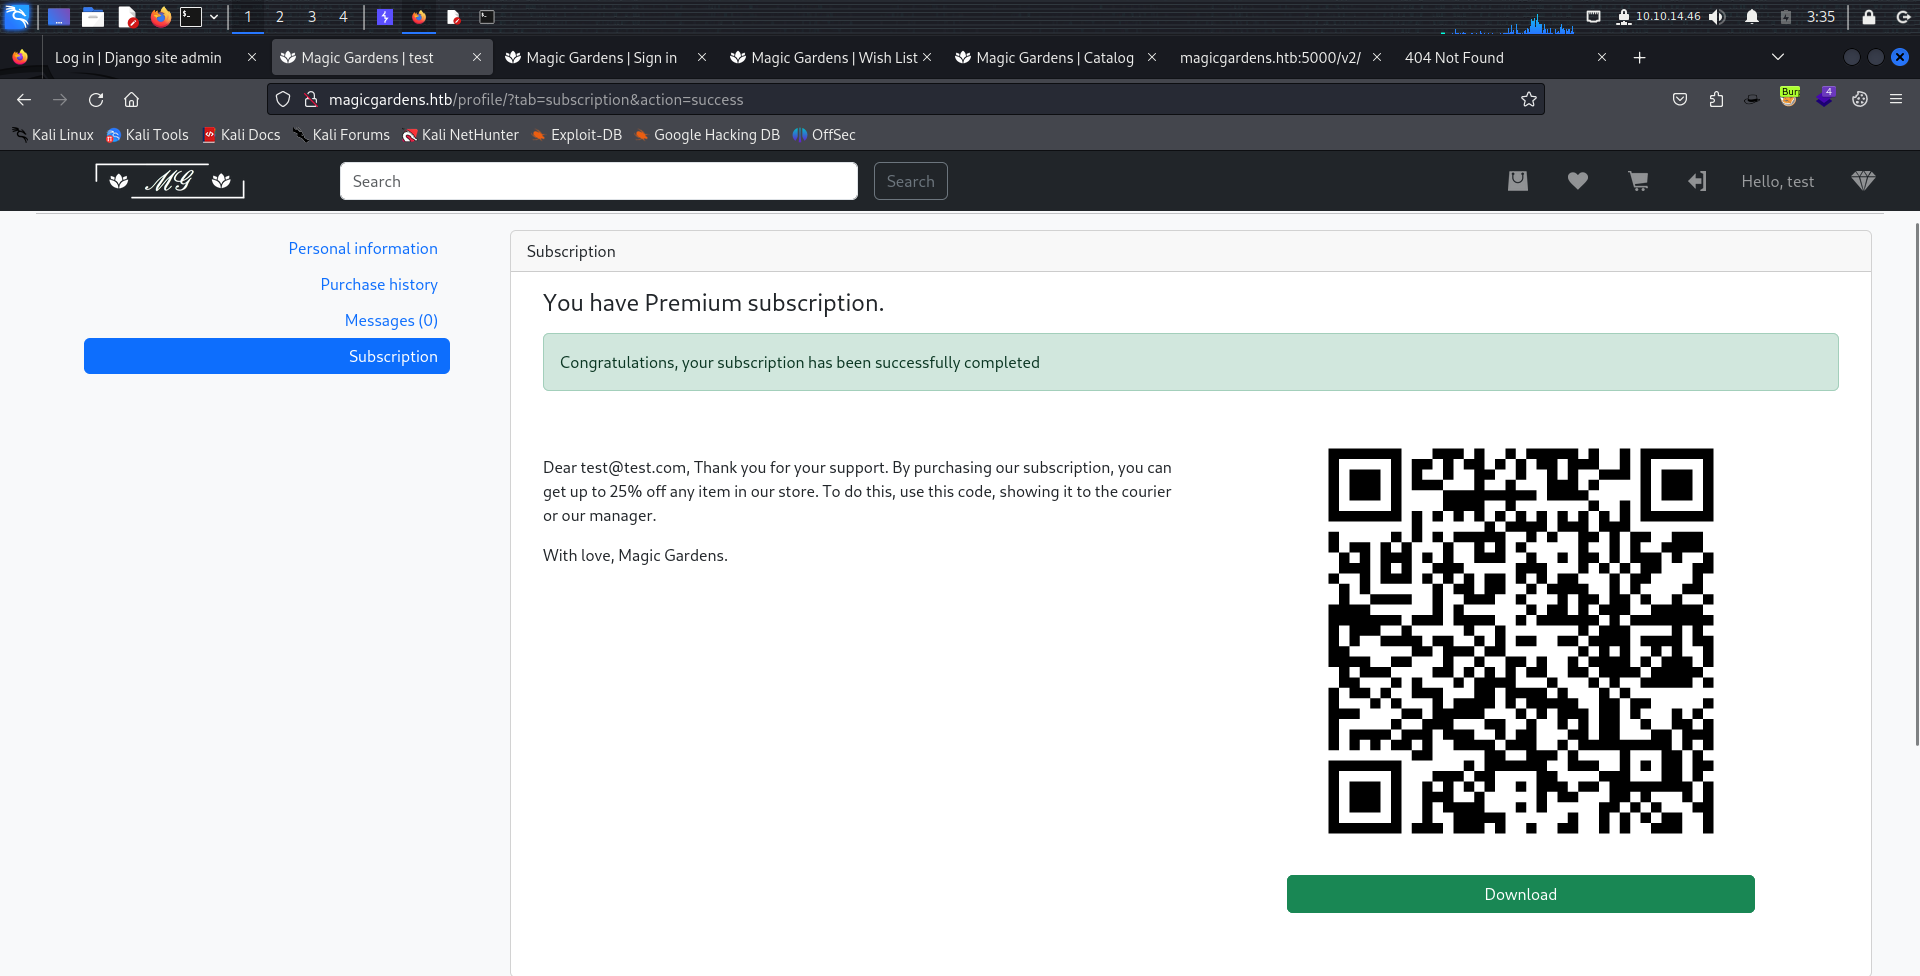The height and width of the screenshot is (976, 1920).
Task: Open Purchase history section
Action: point(379,285)
